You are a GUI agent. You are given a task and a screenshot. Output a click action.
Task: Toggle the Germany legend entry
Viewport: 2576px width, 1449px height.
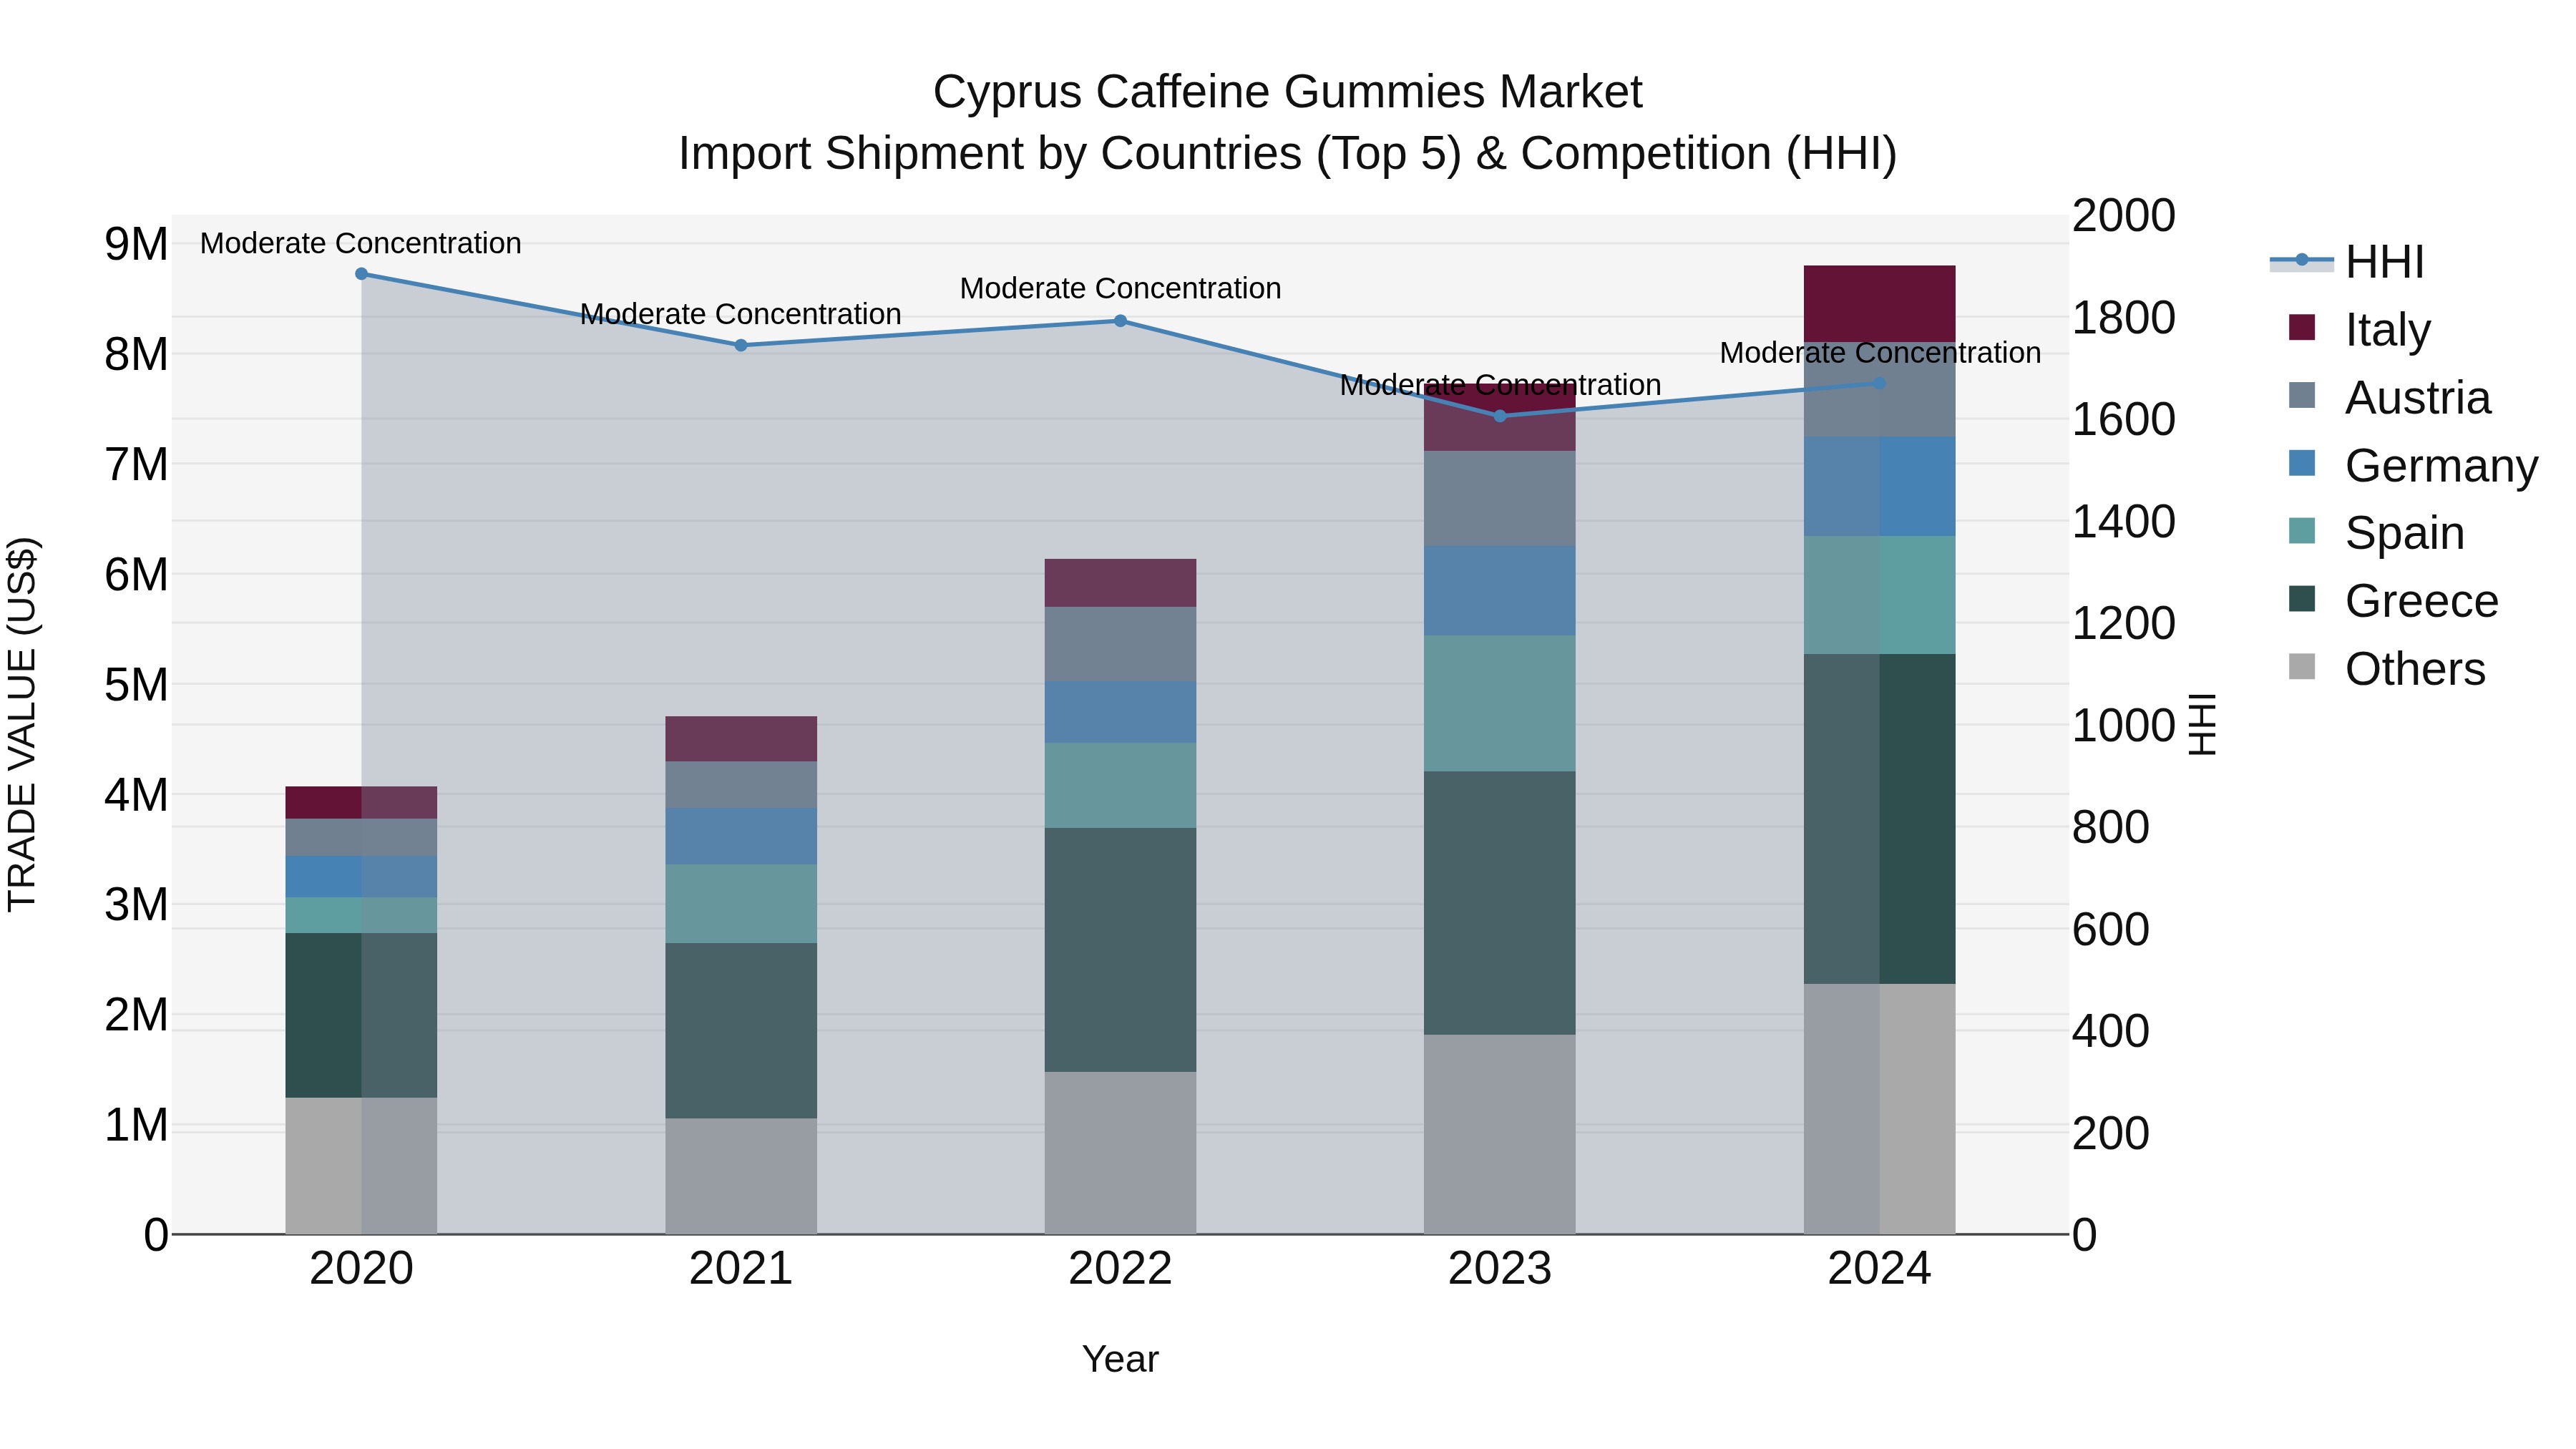(2413, 465)
